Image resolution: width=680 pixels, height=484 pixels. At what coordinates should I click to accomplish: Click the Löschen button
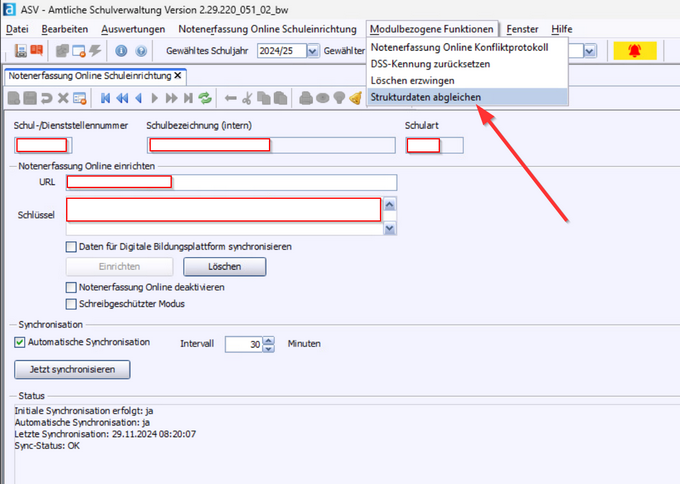click(x=225, y=267)
